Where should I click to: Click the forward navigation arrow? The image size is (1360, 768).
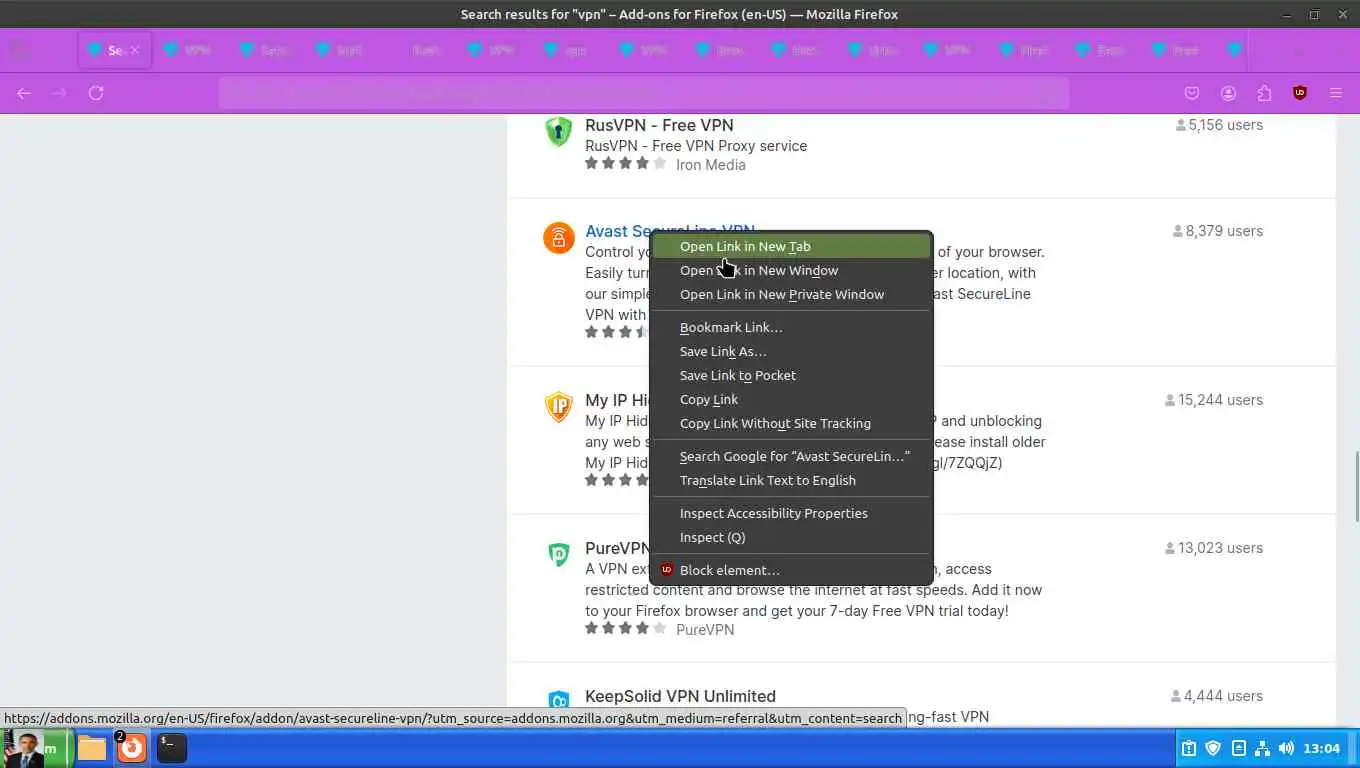(x=60, y=93)
